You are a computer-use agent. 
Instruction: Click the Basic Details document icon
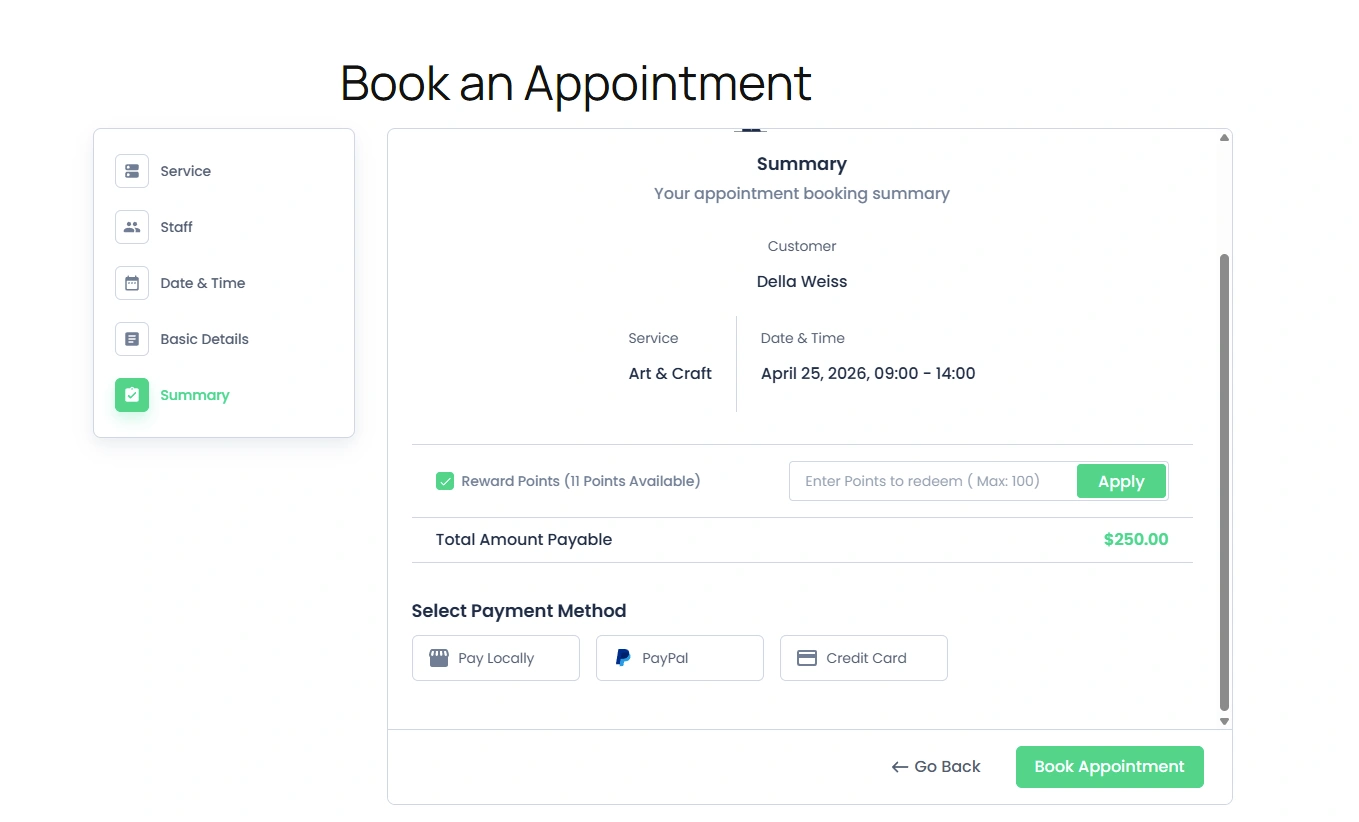coord(131,339)
